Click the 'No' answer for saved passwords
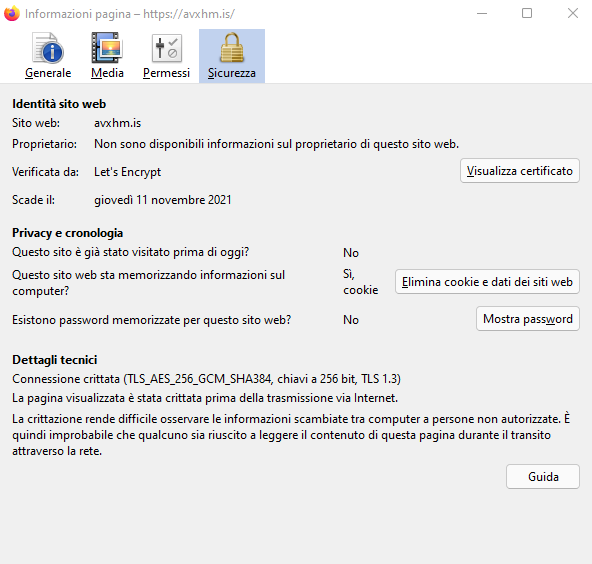Screen dimensions: 592x564 pyautogui.click(x=351, y=320)
